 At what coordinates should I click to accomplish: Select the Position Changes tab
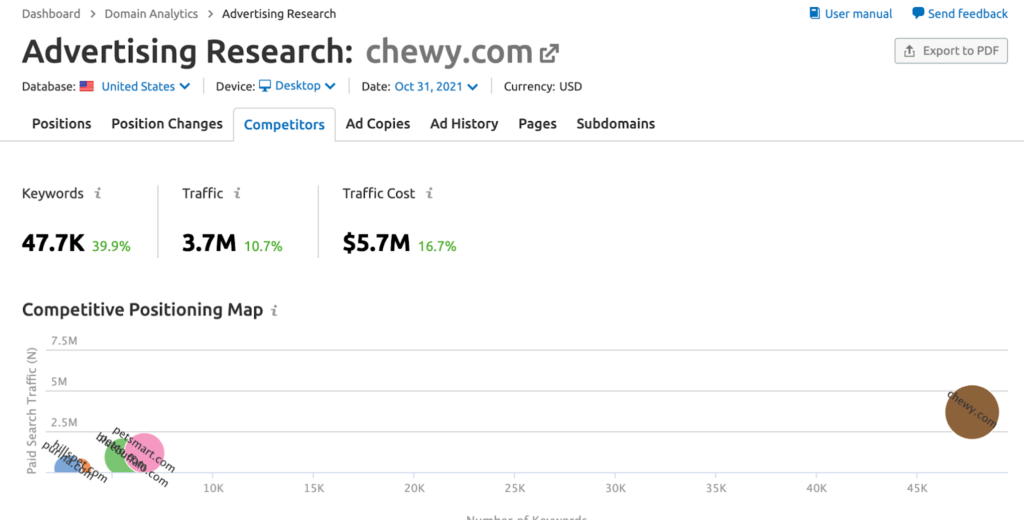tap(167, 124)
